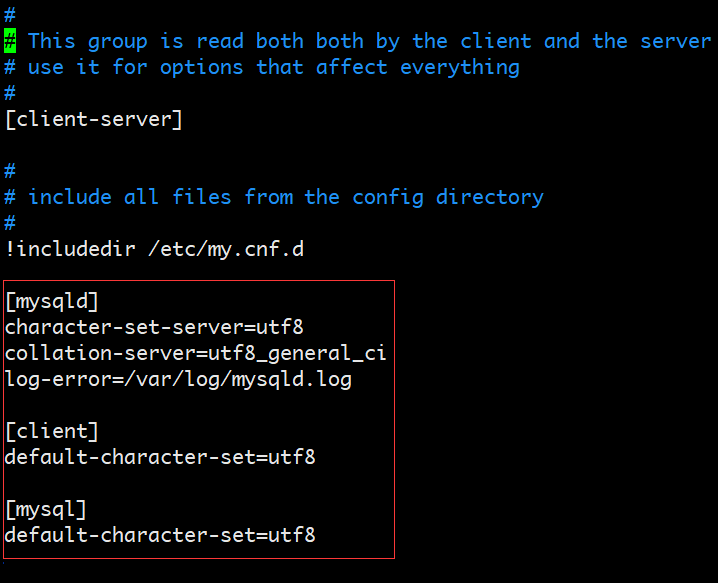The height and width of the screenshot is (583, 718).
Task: Click the [mysql] section header
Action: pyautogui.click(x=46, y=509)
